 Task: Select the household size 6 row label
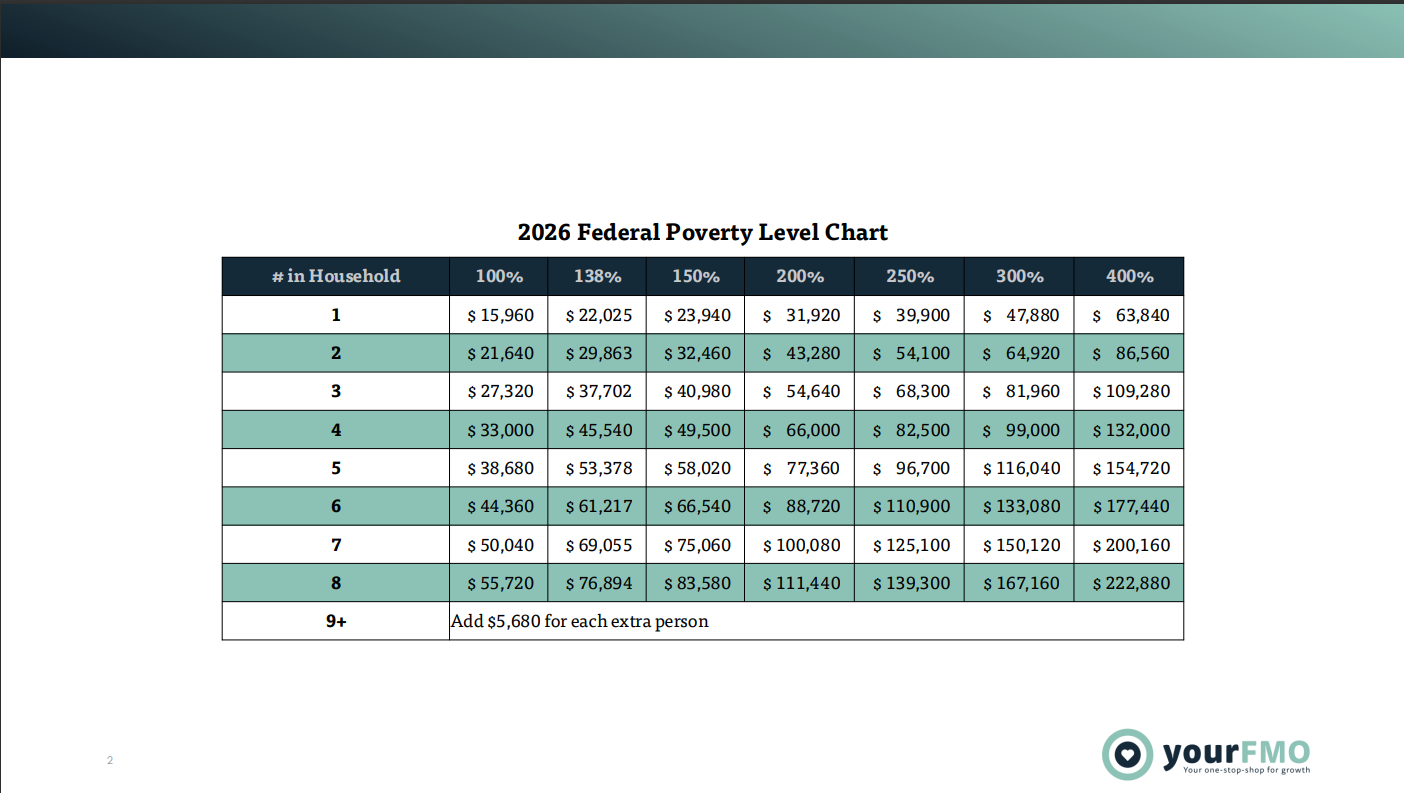335,506
